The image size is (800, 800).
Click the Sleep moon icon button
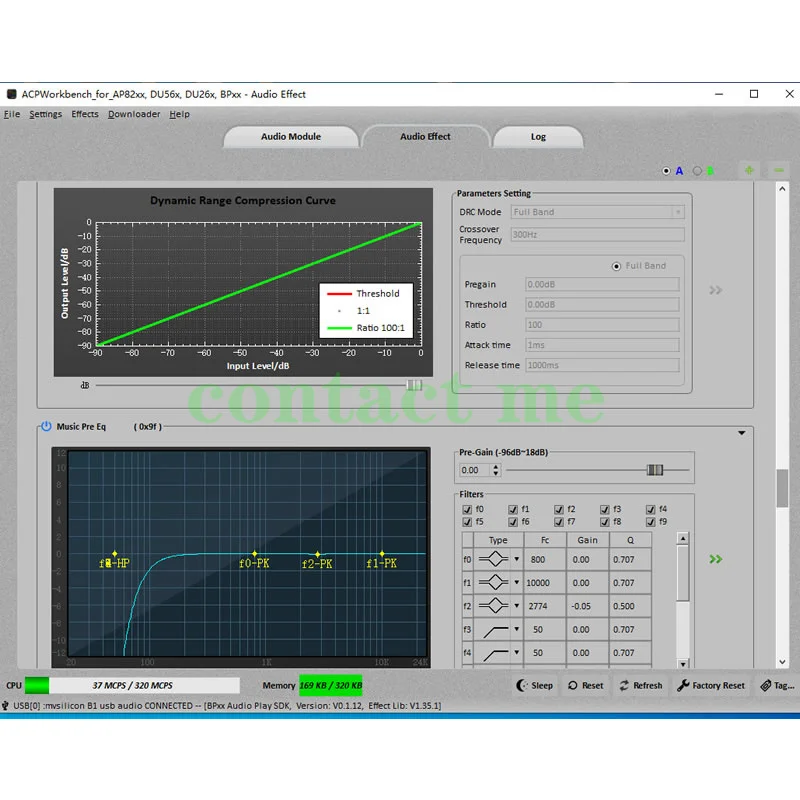tap(535, 685)
